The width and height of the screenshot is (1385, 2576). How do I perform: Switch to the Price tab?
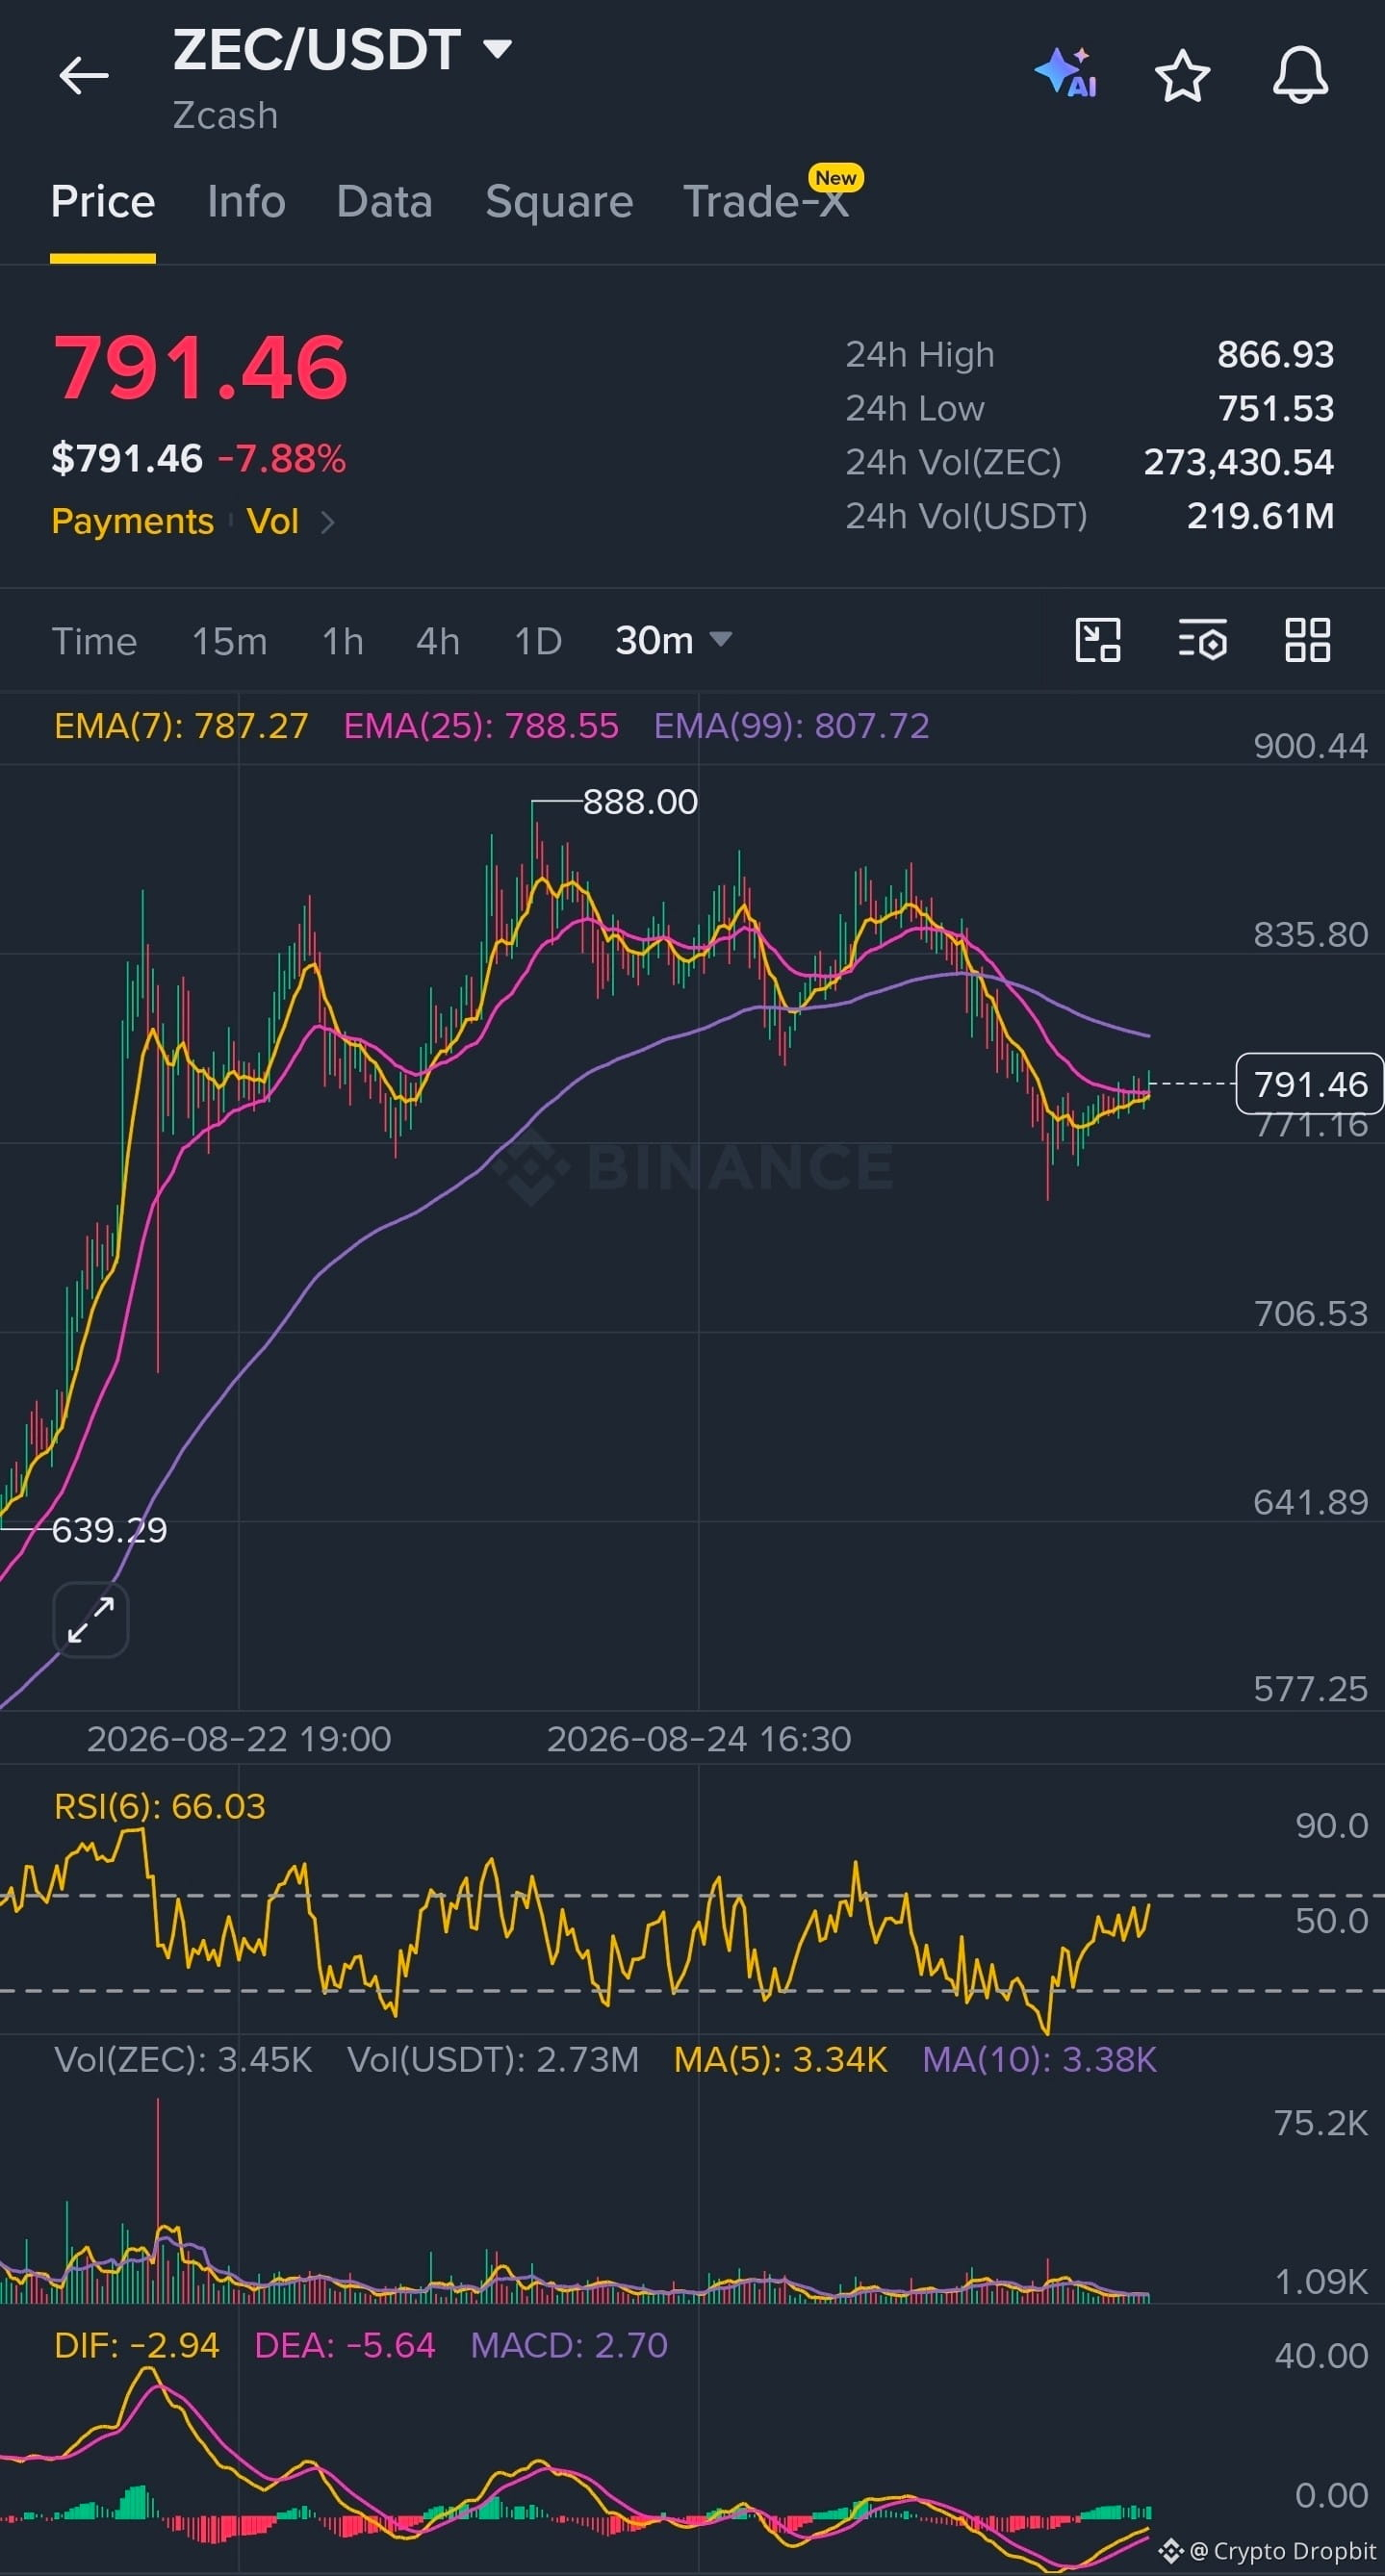point(103,202)
